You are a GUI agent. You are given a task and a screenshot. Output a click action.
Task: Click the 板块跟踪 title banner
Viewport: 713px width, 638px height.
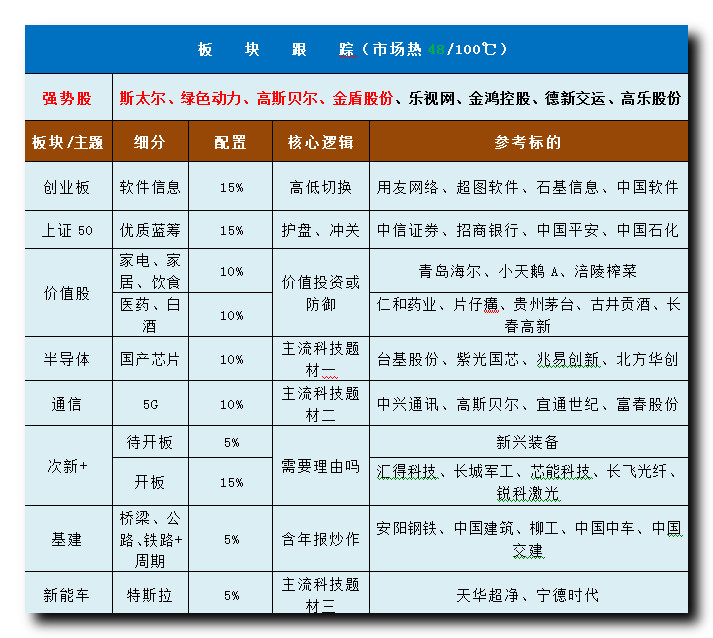(x=356, y=49)
